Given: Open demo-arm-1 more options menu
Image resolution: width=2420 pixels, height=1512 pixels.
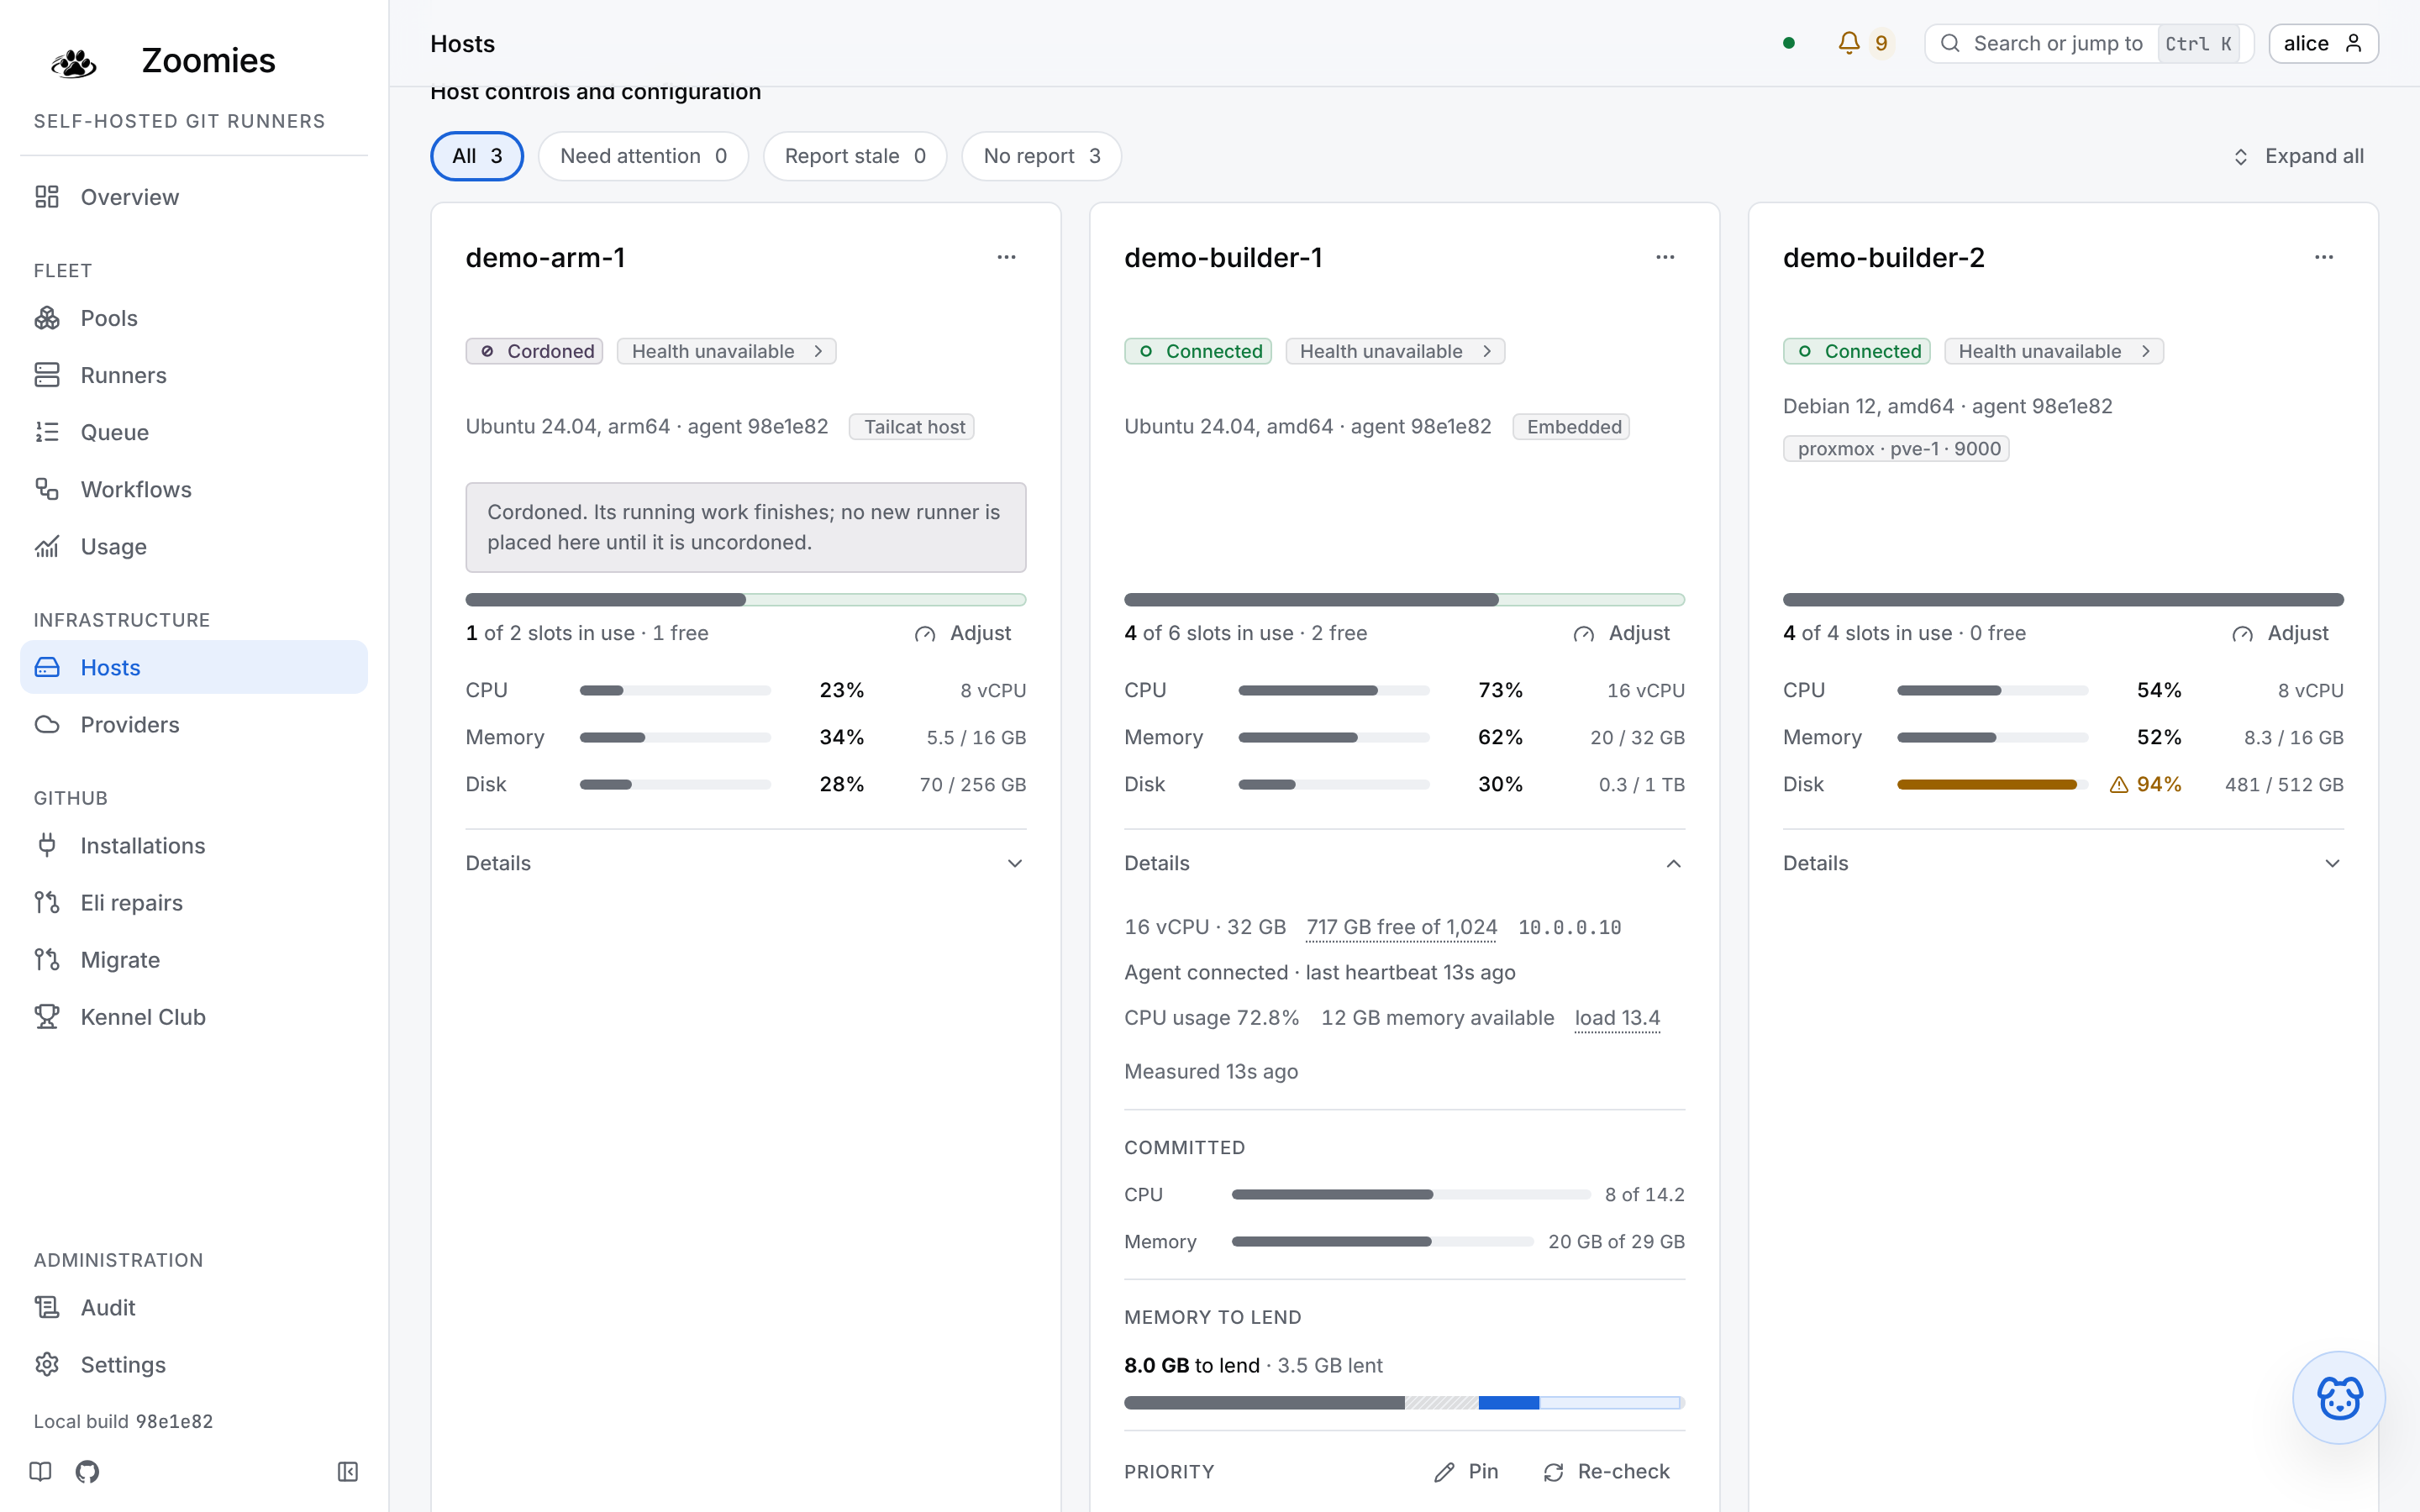Looking at the screenshot, I should click(1006, 257).
